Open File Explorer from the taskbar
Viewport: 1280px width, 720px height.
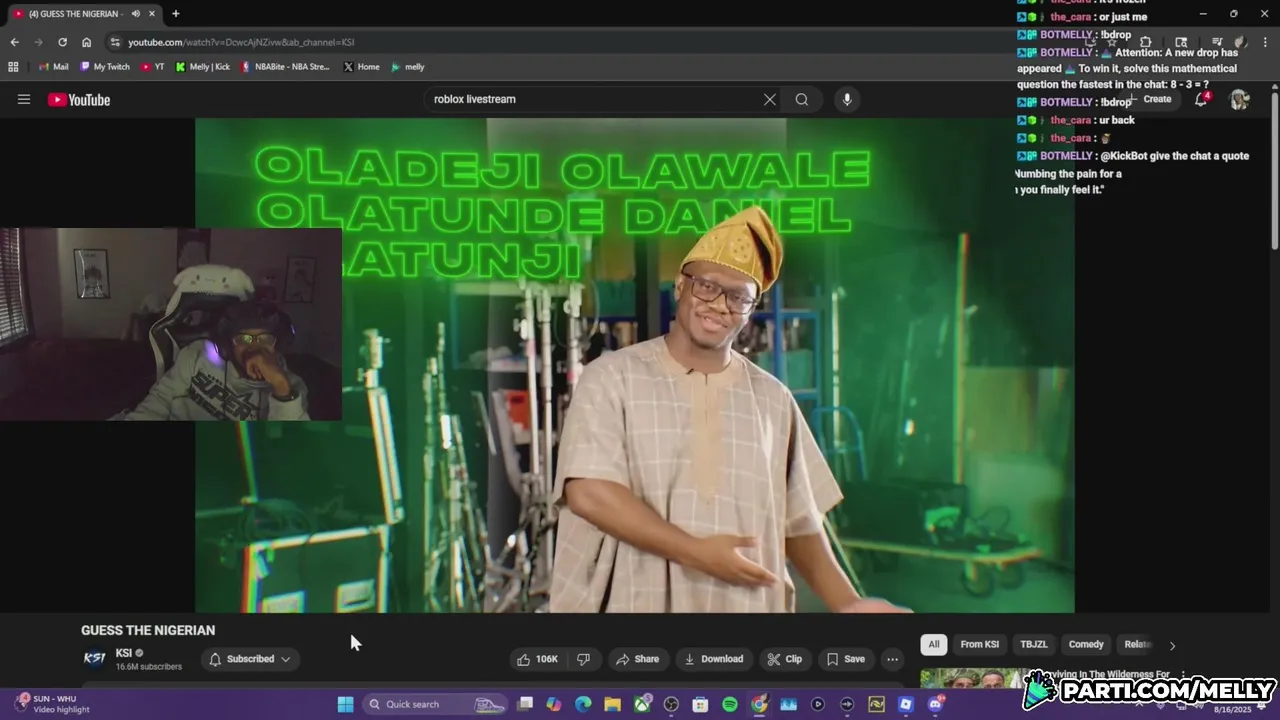(x=612, y=704)
